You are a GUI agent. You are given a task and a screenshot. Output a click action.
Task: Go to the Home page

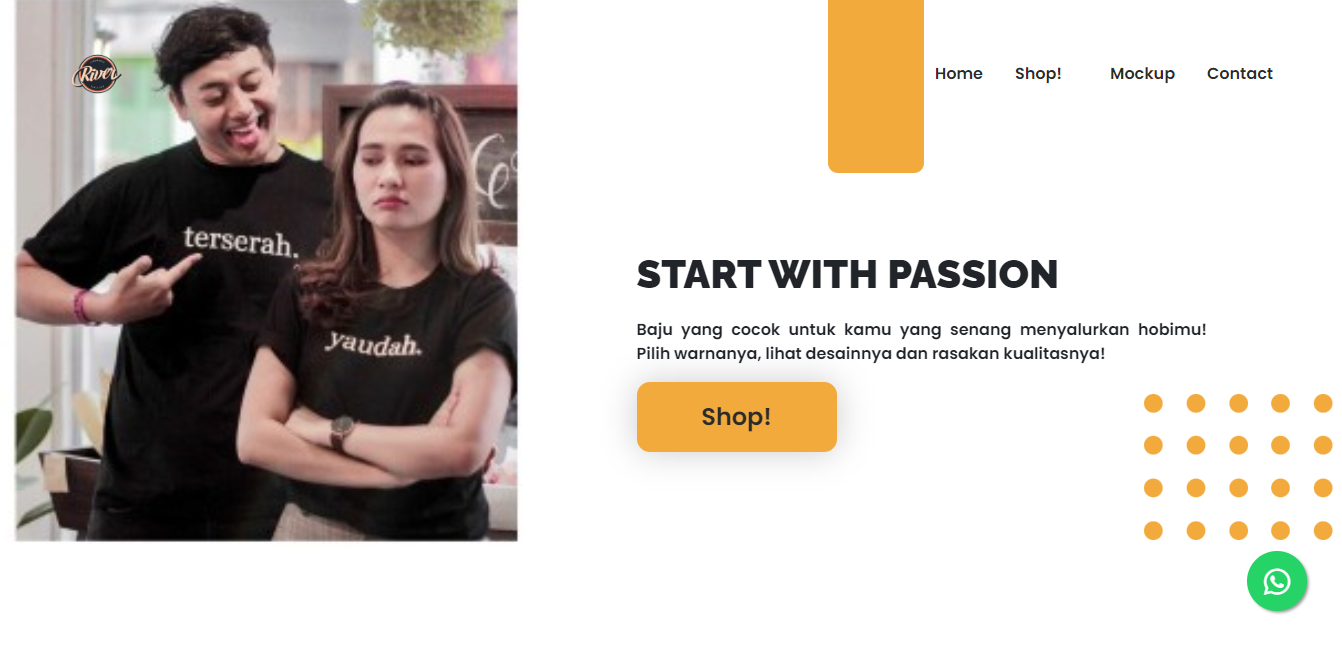[958, 73]
